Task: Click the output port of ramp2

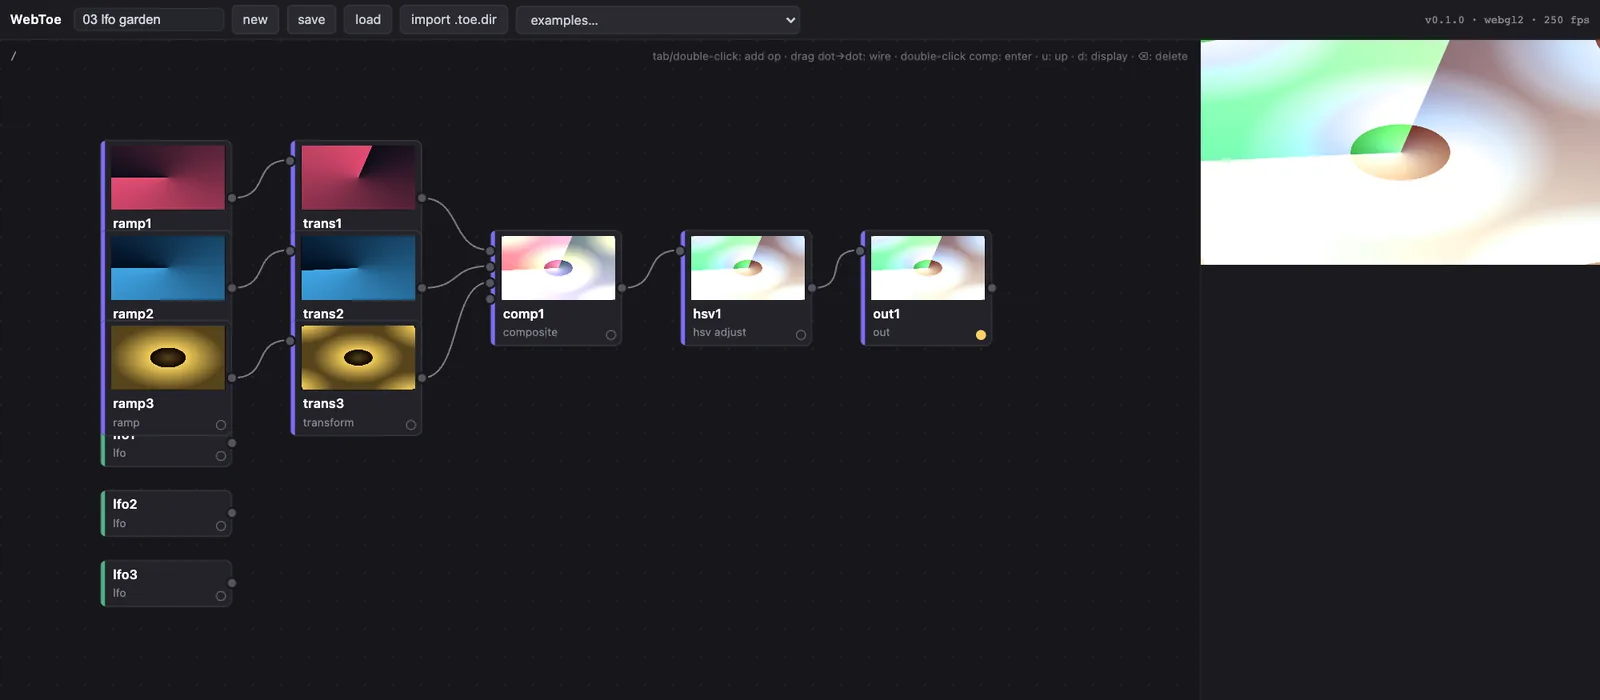Action: pyautogui.click(x=232, y=288)
